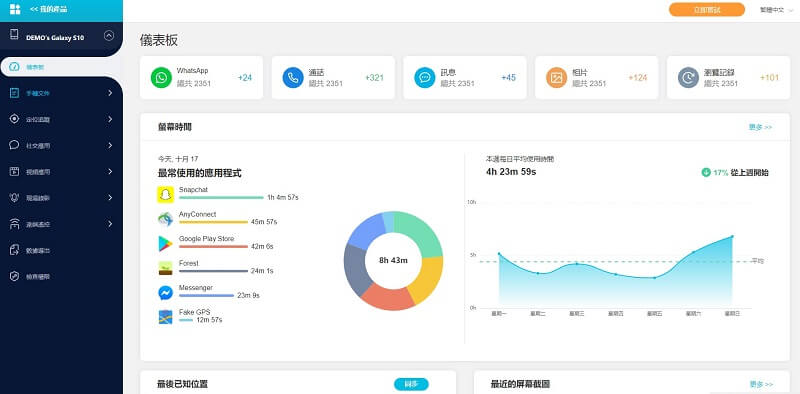Expand the social apps sidebar chevron
Image resolution: width=800 pixels, height=394 pixels.
tap(110, 145)
